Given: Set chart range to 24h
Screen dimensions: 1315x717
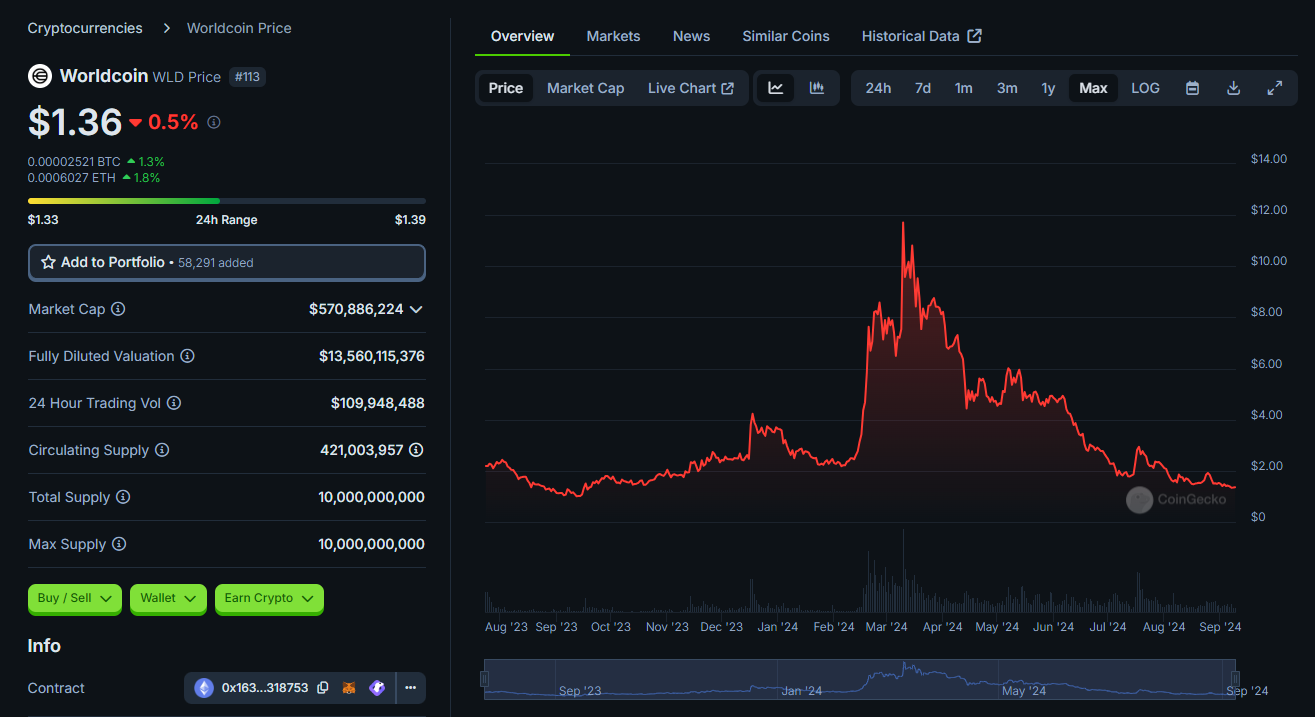Looking at the screenshot, I should 878,88.
